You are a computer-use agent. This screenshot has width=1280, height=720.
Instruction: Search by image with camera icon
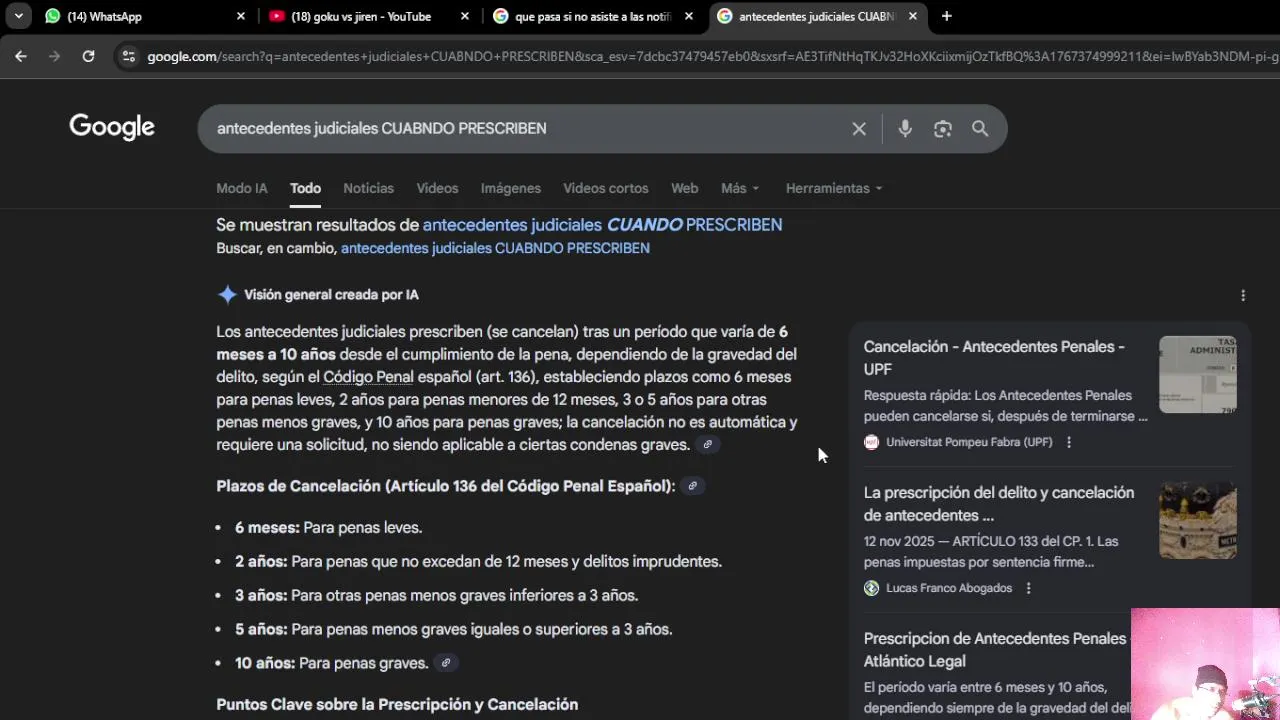click(943, 128)
